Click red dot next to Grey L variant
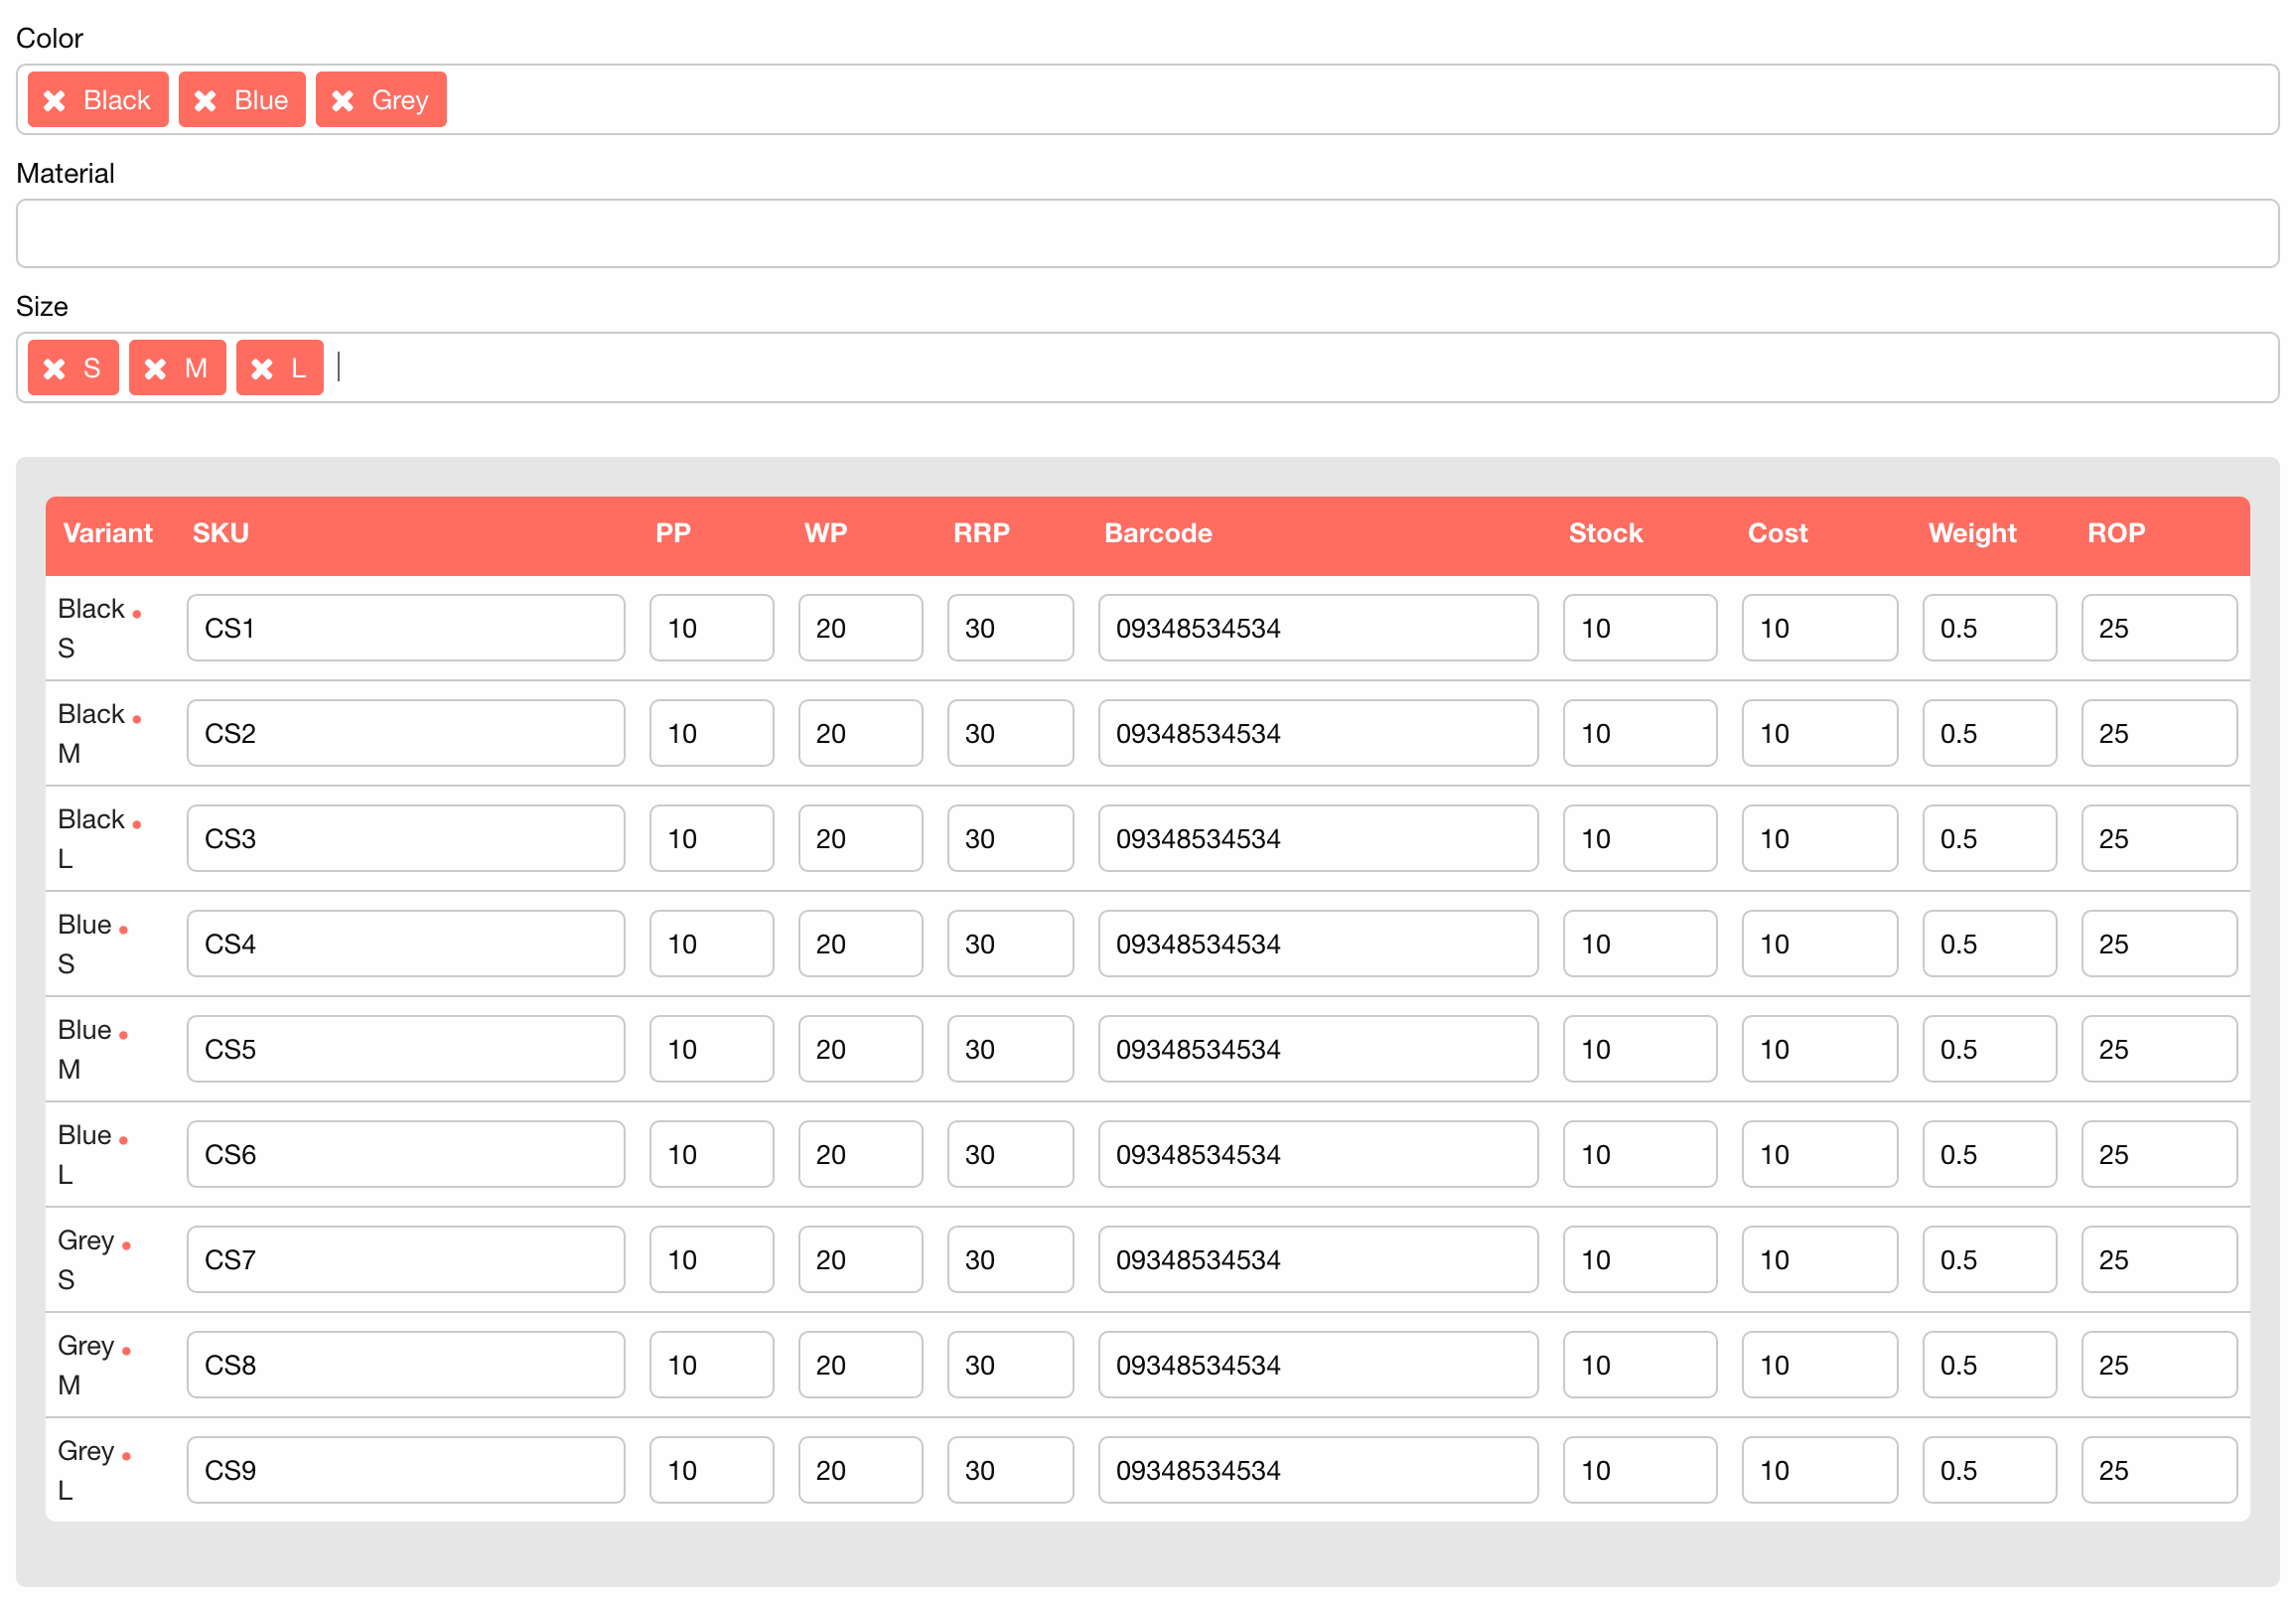 [x=127, y=1457]
